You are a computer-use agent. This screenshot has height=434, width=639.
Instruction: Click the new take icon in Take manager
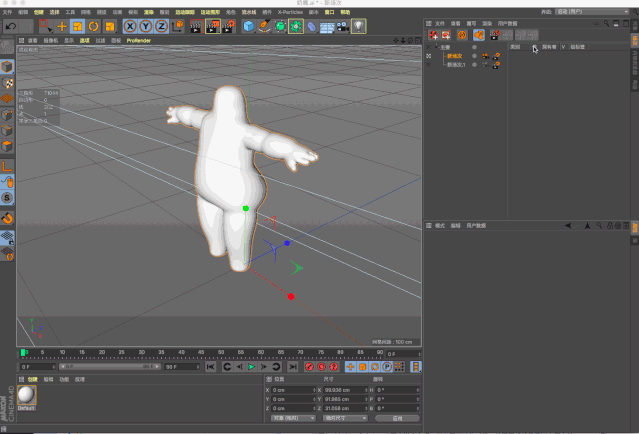coord(433,35)
